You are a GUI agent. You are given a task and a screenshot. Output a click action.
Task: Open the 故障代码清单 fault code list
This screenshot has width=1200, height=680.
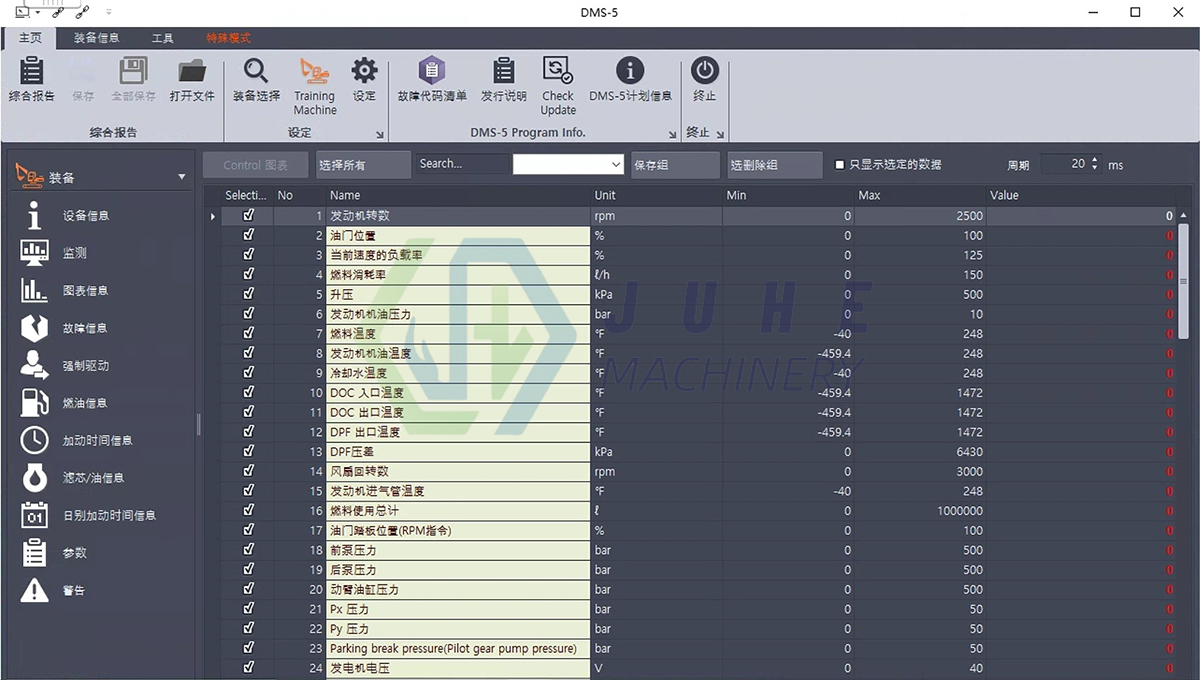[431, 82]
